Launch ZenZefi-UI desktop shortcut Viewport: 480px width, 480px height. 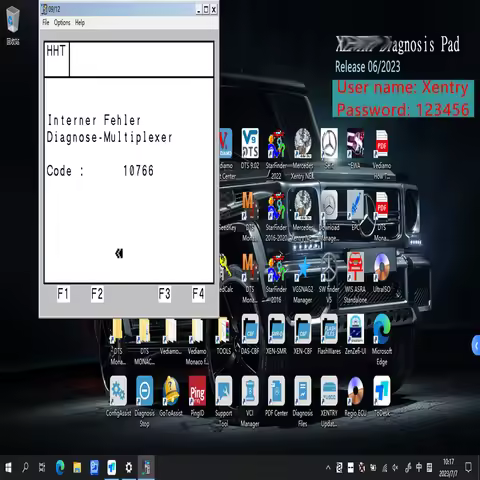tap(355, 335)
